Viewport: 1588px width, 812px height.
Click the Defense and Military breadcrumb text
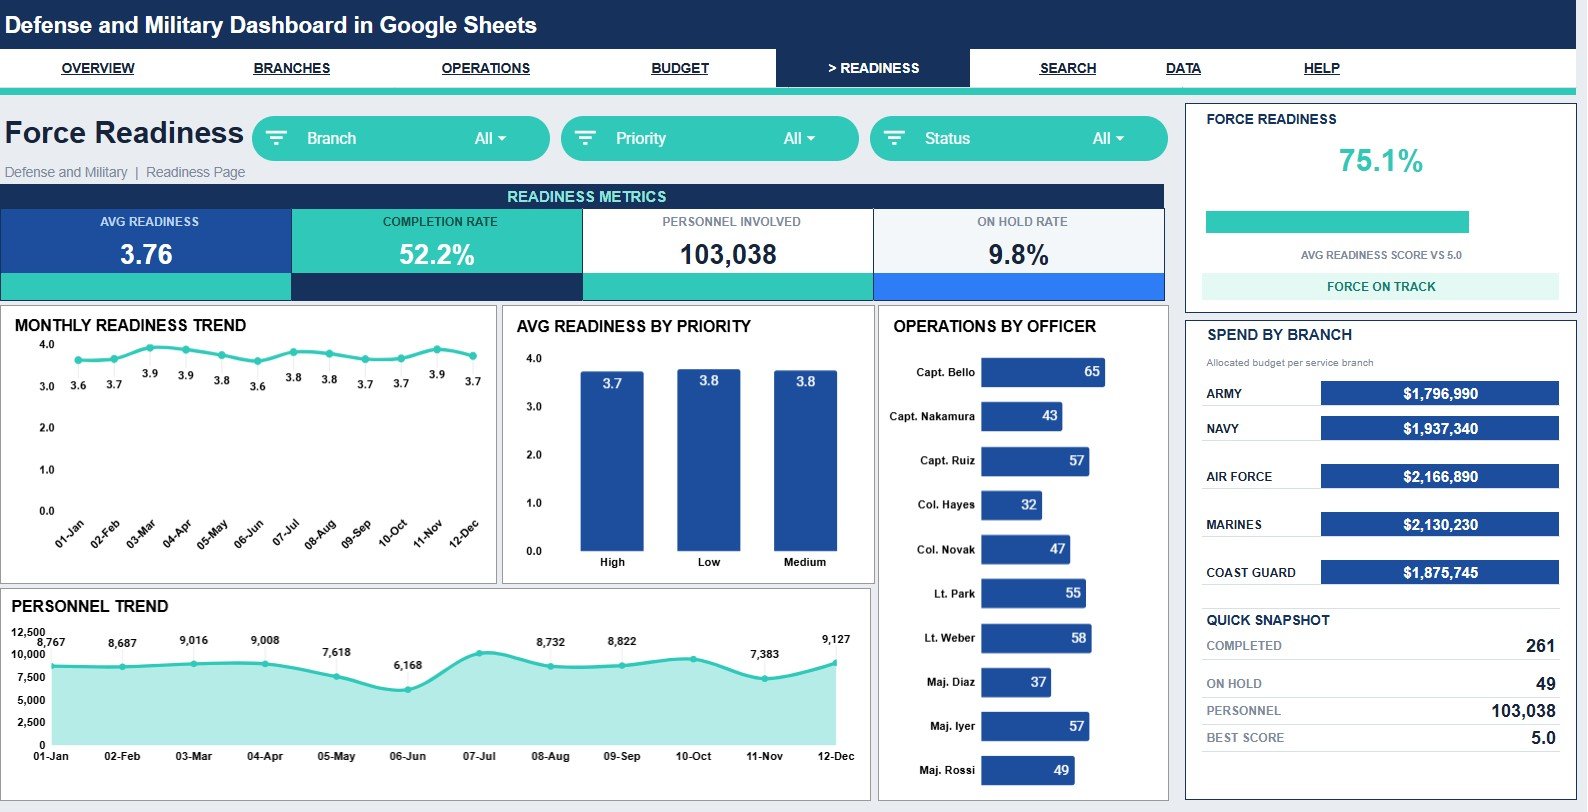tap(66, 172)
